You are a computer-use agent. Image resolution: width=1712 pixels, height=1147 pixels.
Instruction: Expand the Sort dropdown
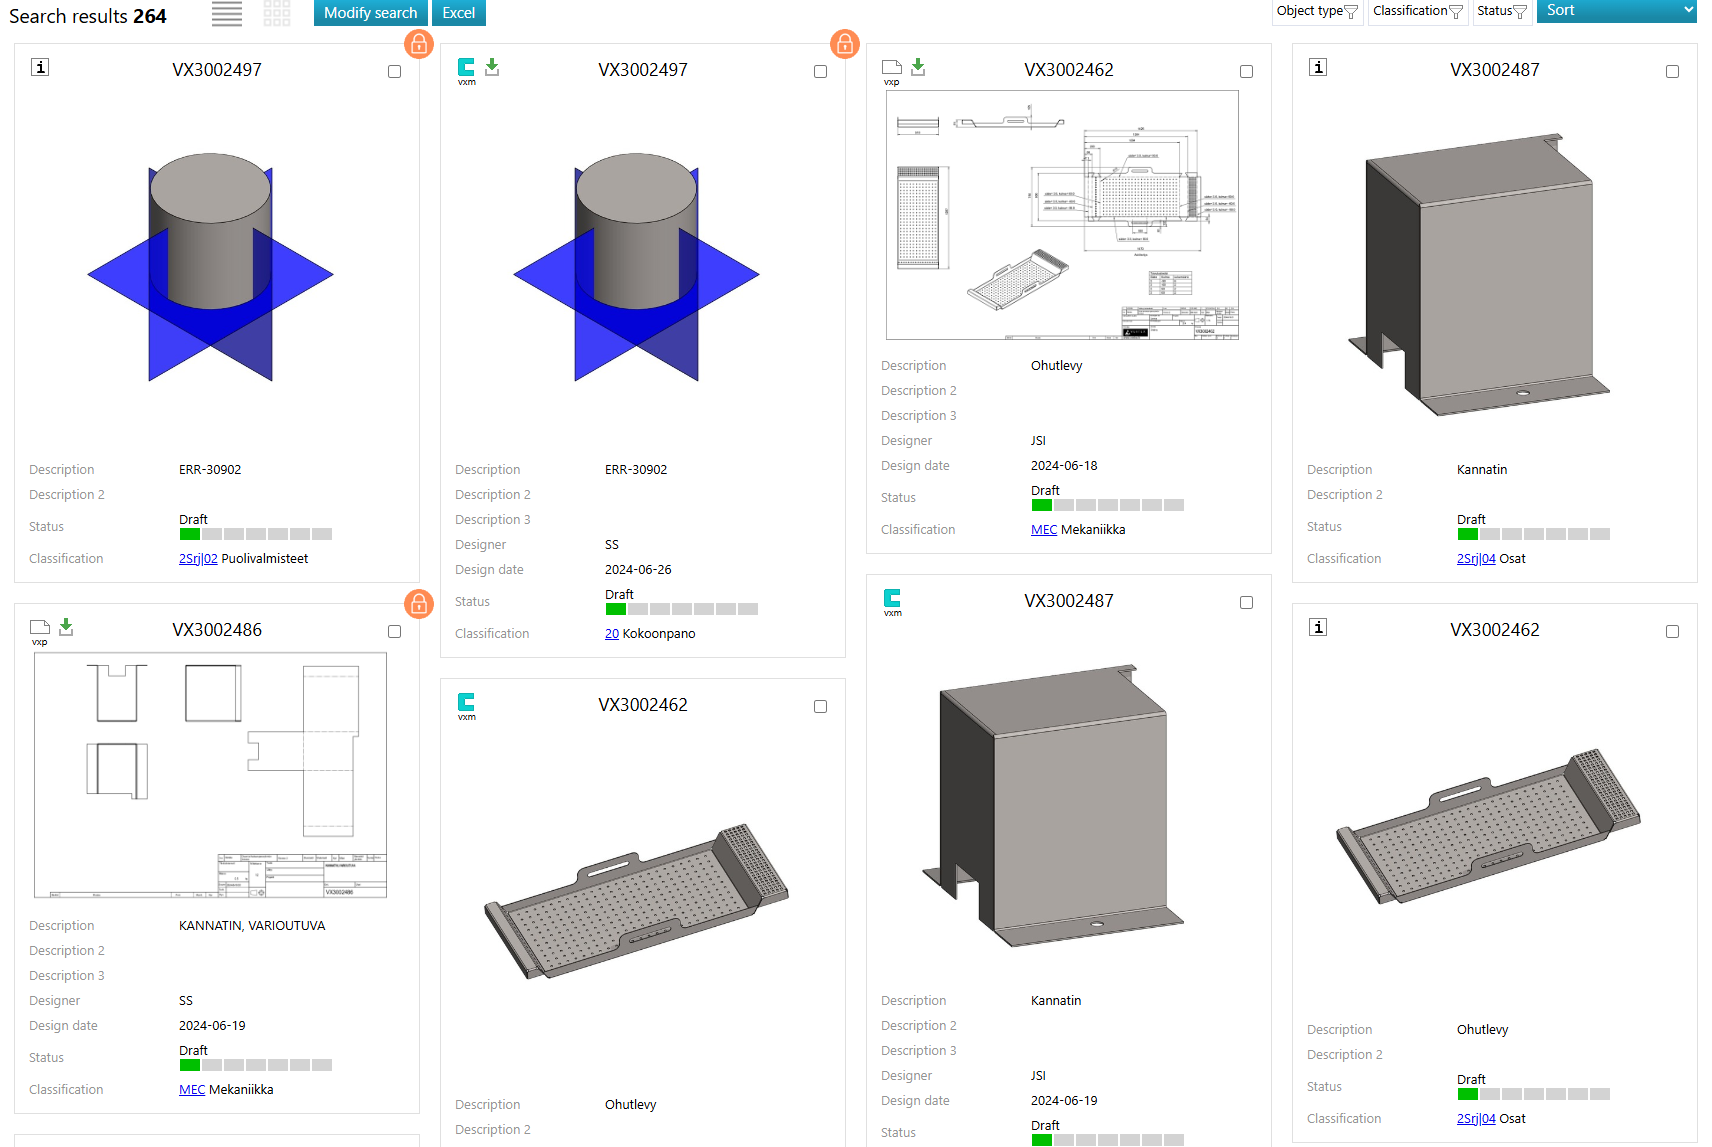[x=1616, y=11]
